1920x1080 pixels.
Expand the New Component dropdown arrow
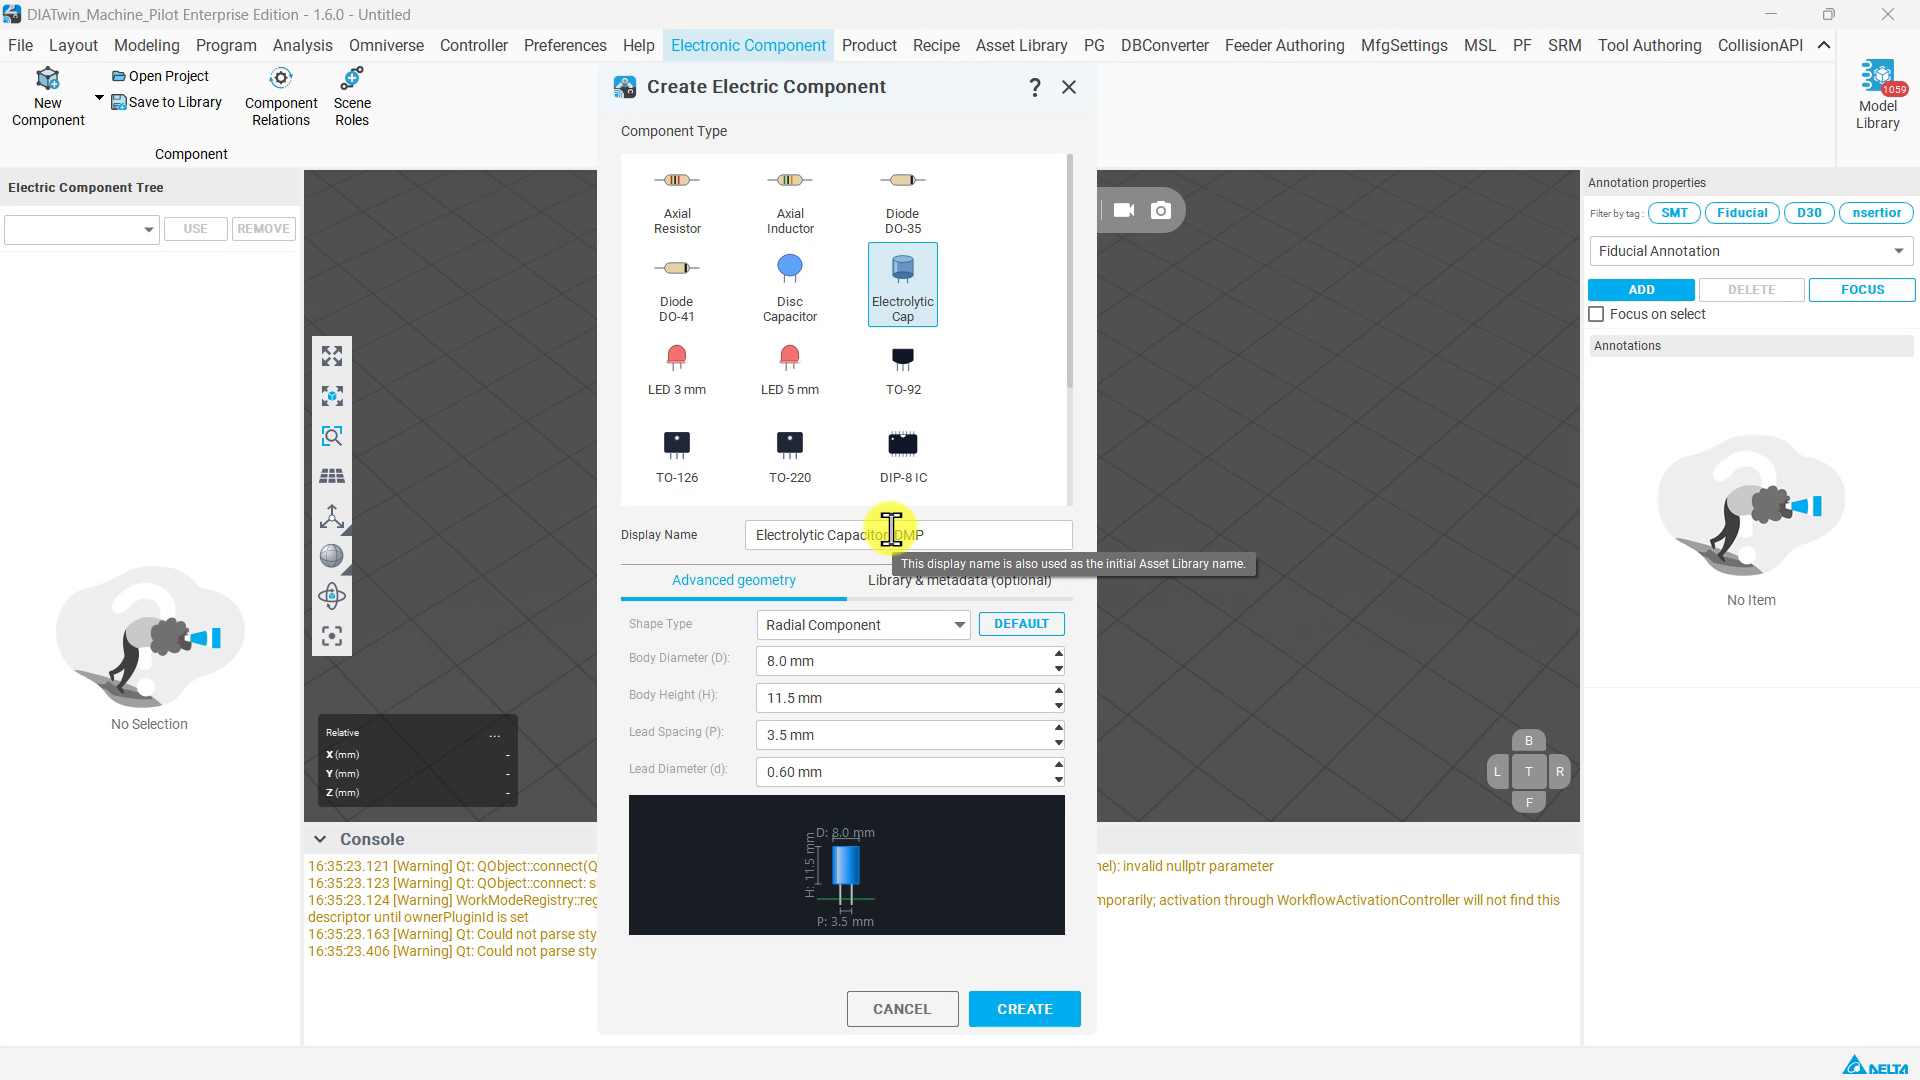click(x=99, y=98)
